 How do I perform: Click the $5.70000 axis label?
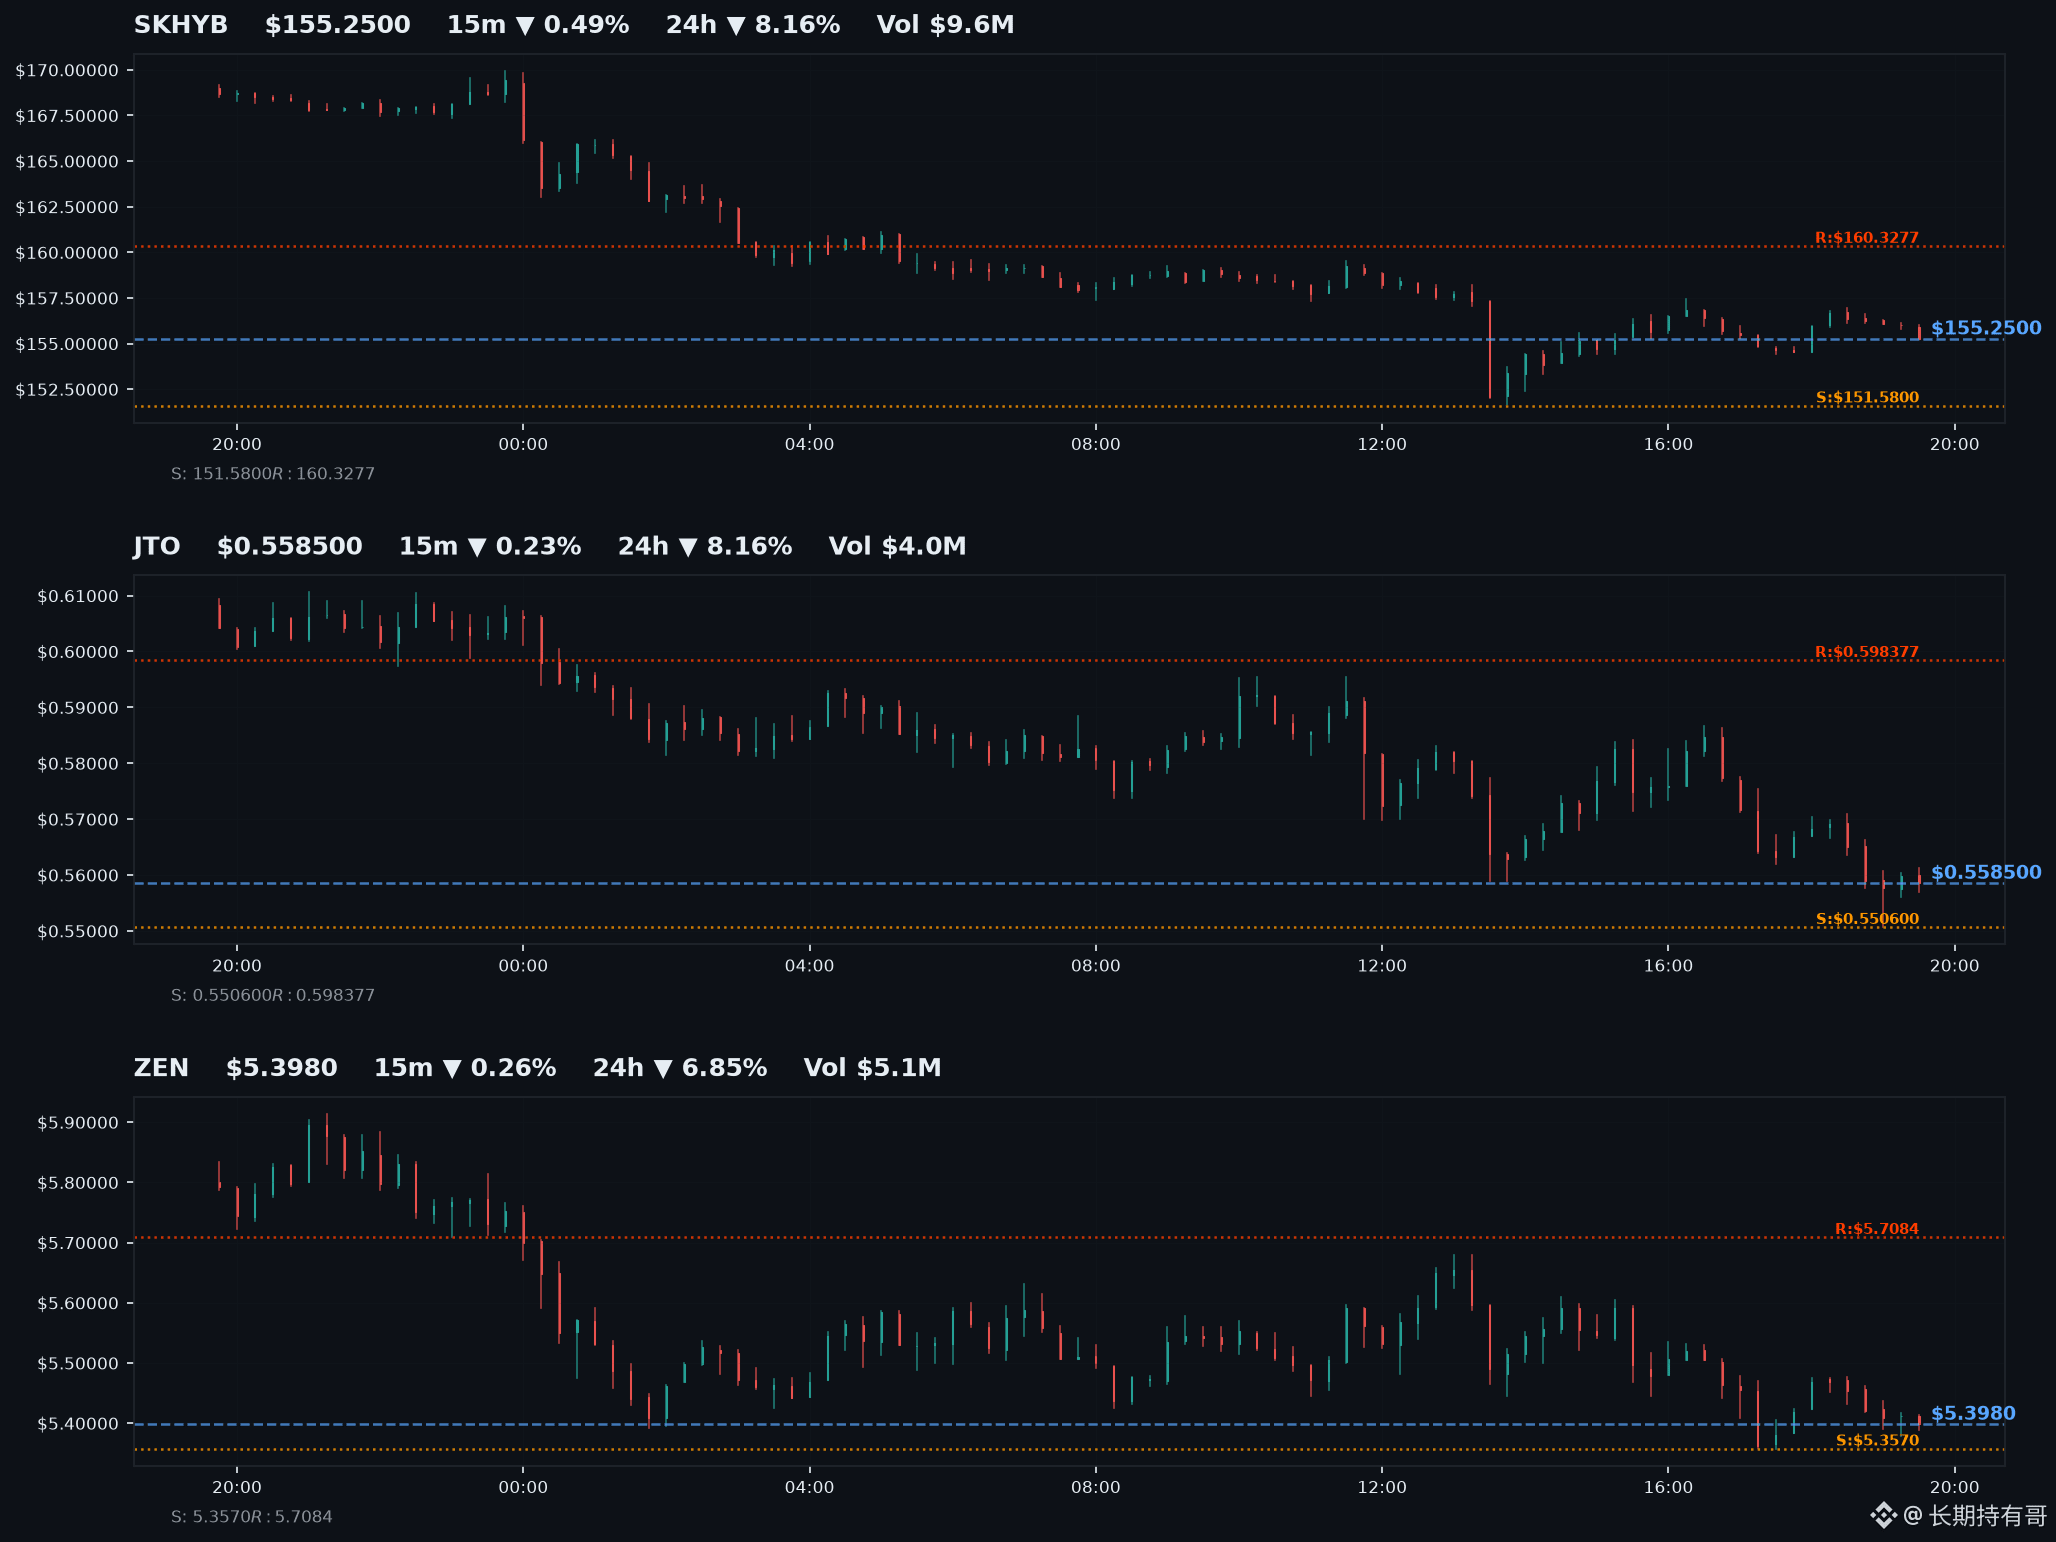(78, 1244)
